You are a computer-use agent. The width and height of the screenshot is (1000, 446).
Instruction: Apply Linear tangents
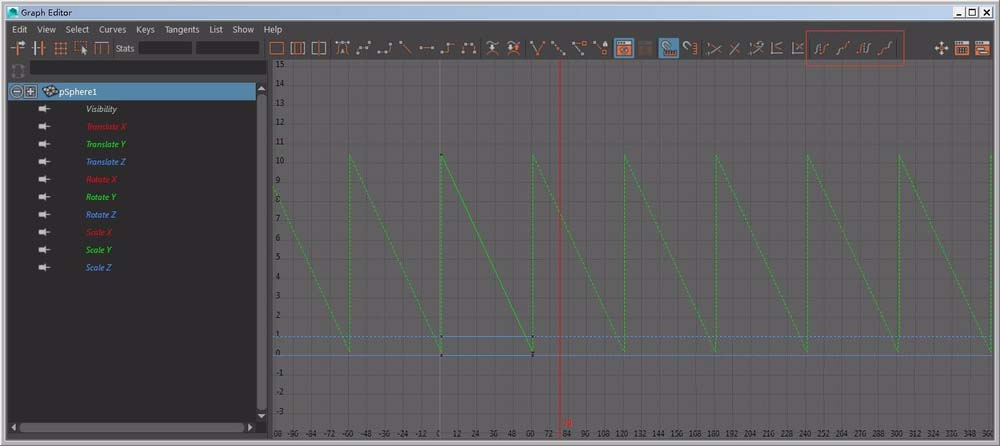pyautogui.click(x=405, y=48)
